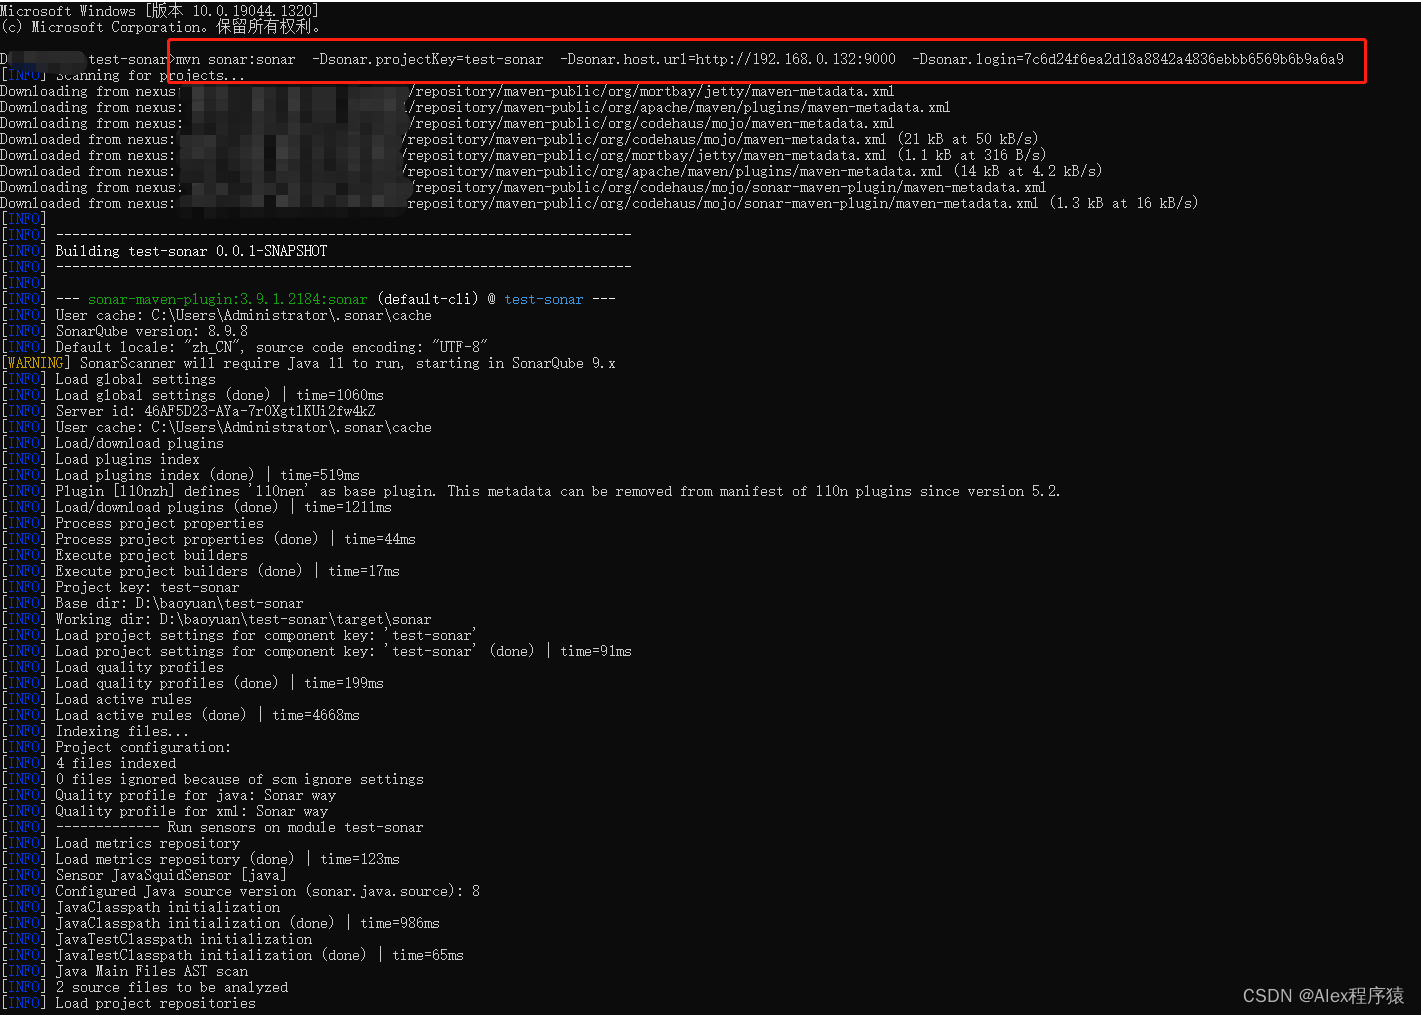Click the 'Sensor JavaSquidSensor [java]' line
Screen dimensions: 1421x1015
145,875
